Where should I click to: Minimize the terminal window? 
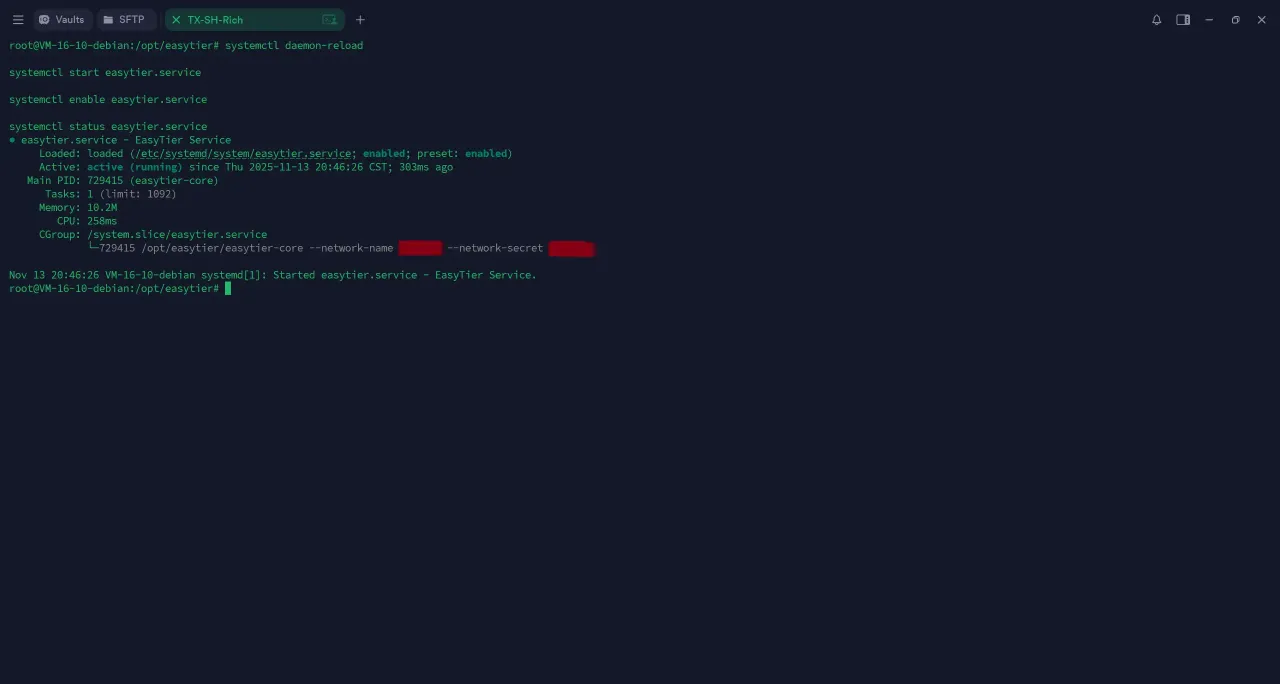pos(1209,19)
